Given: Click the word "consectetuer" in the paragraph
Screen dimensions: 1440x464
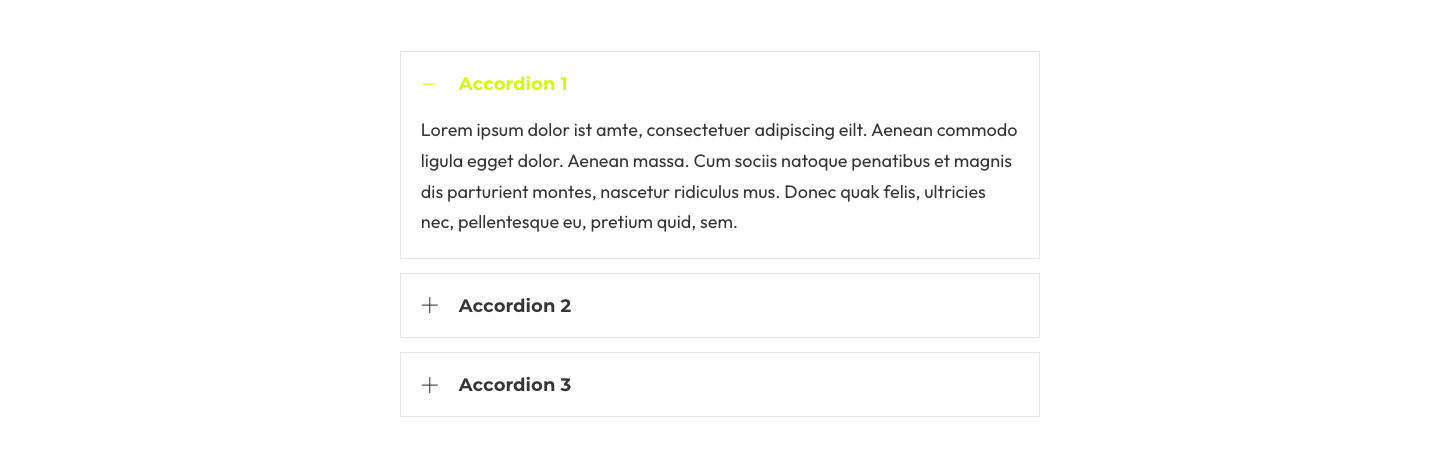Looking at the screenshot, I should 698,130.
